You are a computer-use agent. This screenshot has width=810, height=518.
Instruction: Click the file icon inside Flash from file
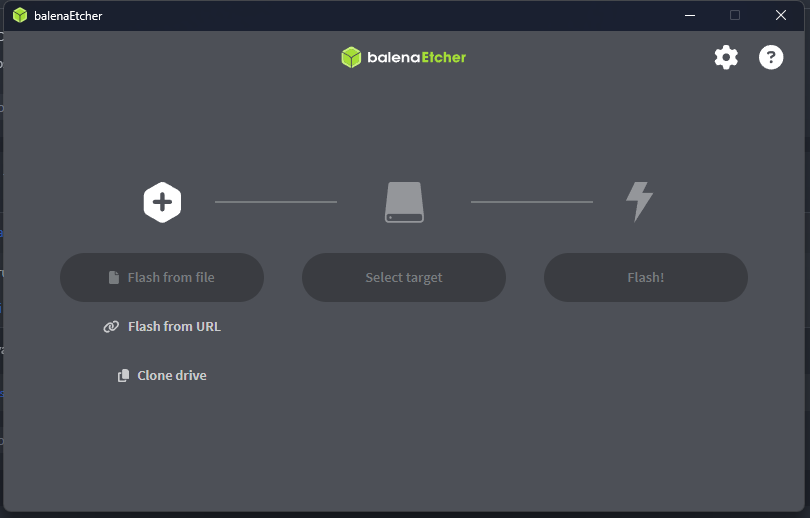[114, 278]
